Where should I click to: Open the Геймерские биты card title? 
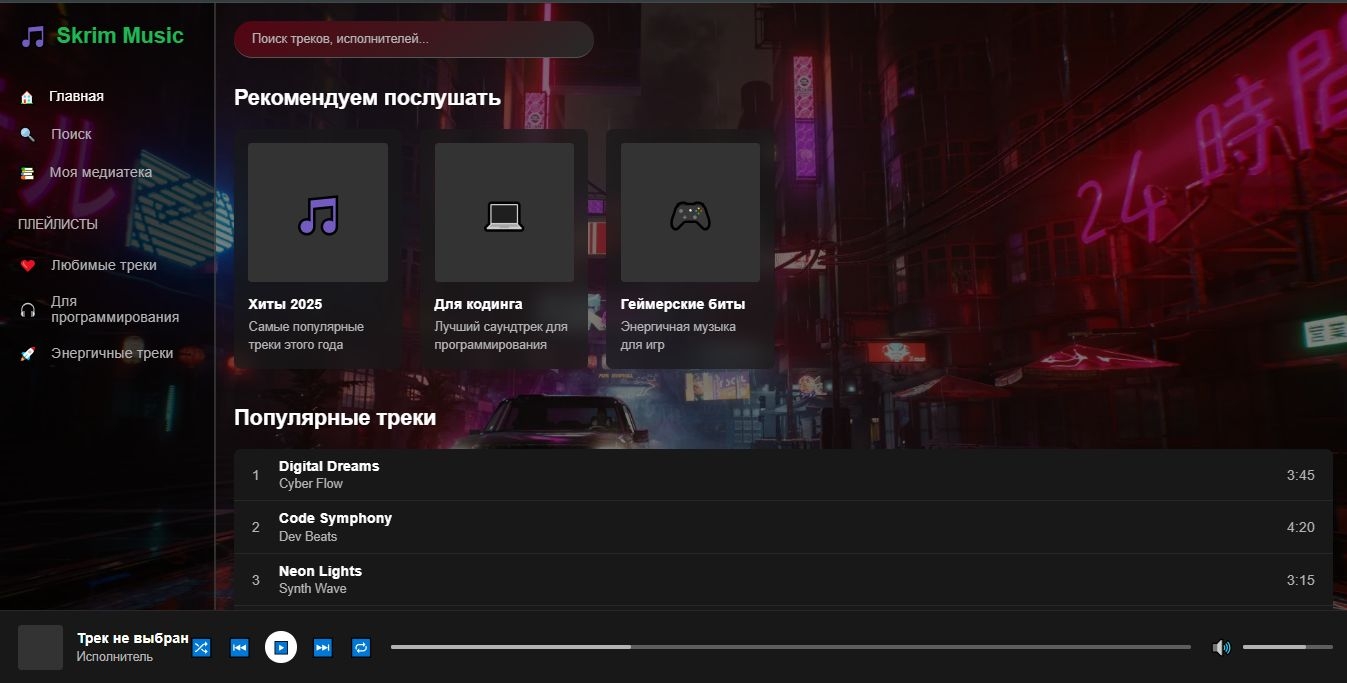tap(683, 304)
